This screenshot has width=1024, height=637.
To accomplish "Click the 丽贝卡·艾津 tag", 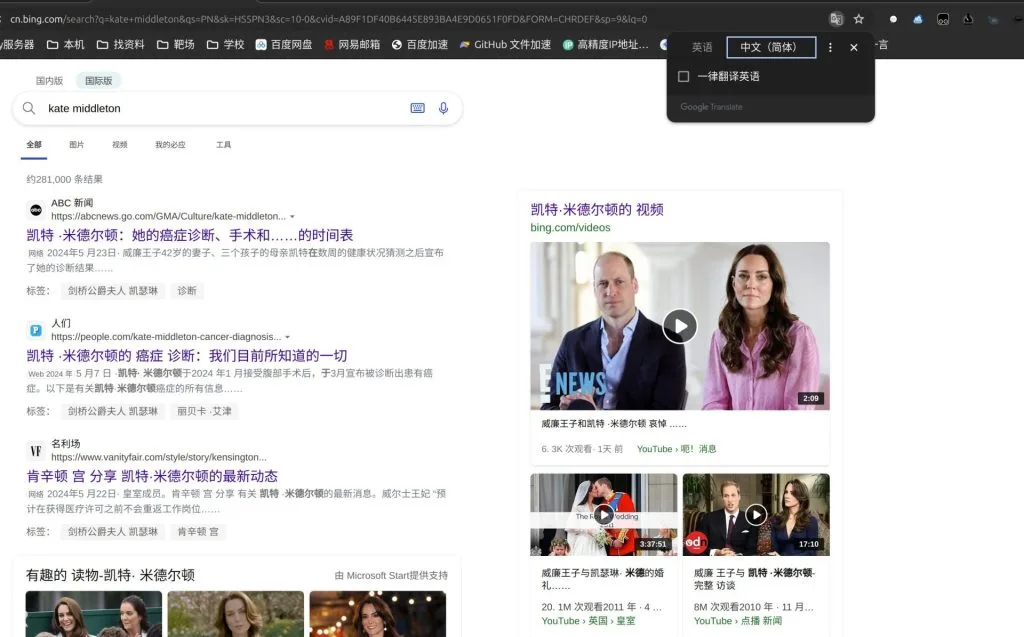I will coord(204,411).
